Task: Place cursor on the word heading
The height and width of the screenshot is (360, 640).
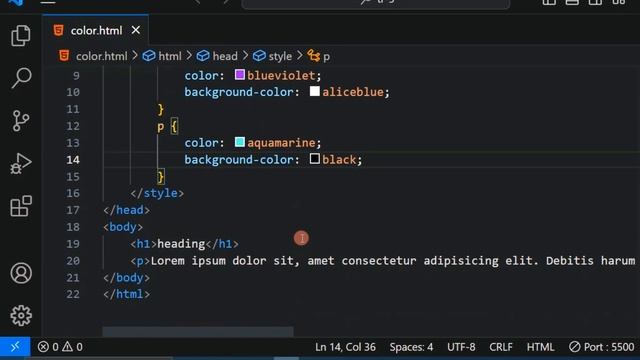Action: click(x=181, y=244)
